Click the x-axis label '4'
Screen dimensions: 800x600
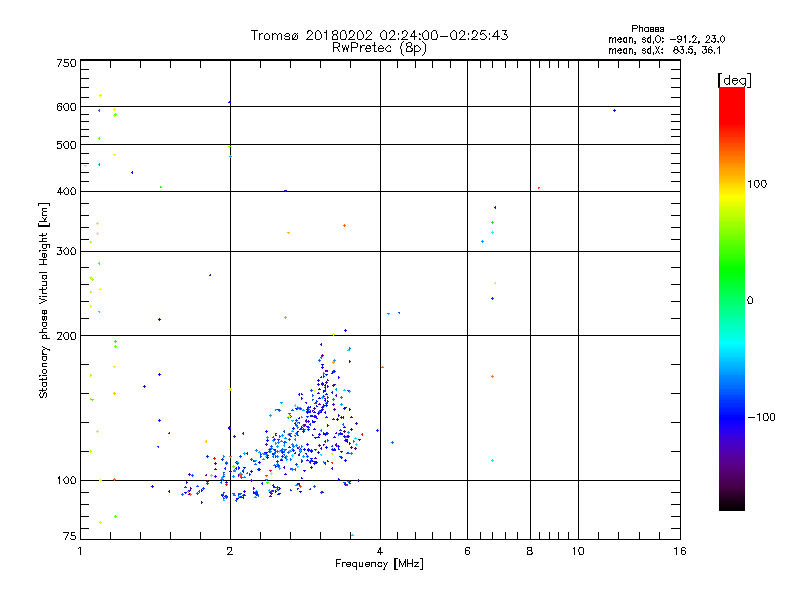(x=380, y=551)
